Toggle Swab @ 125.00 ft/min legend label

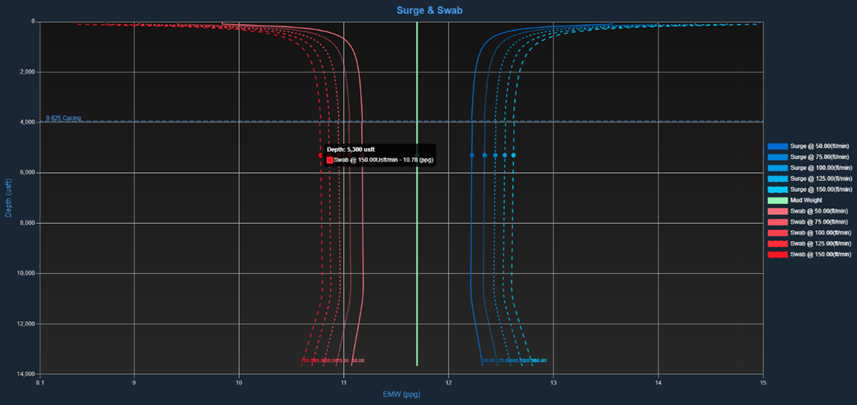pyautogui.click(x=820, y=243)
